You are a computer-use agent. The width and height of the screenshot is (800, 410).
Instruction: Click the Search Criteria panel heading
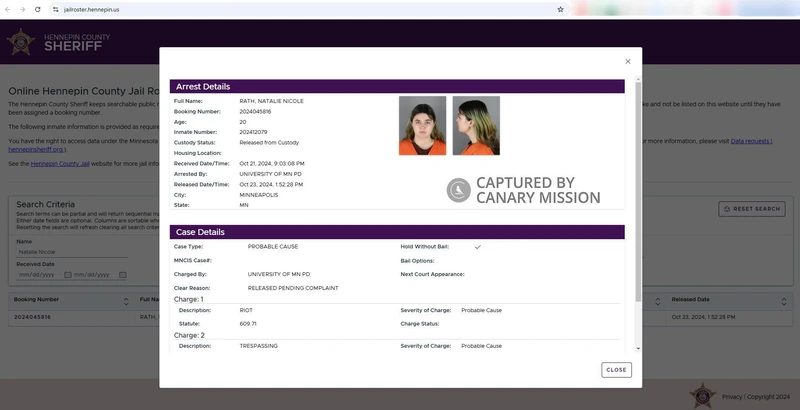pos(45,204)
